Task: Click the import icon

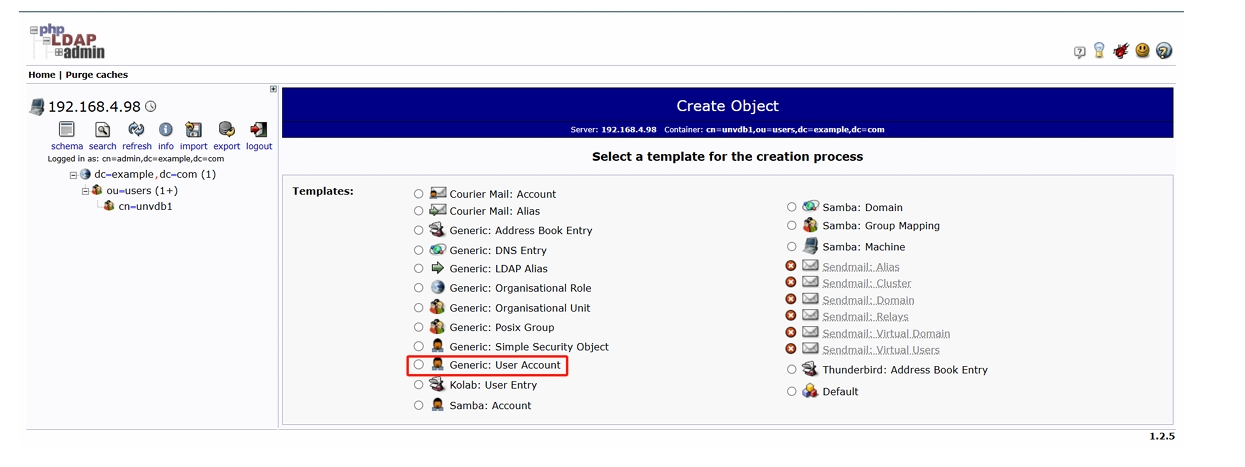Action: (x=194, y=130)
